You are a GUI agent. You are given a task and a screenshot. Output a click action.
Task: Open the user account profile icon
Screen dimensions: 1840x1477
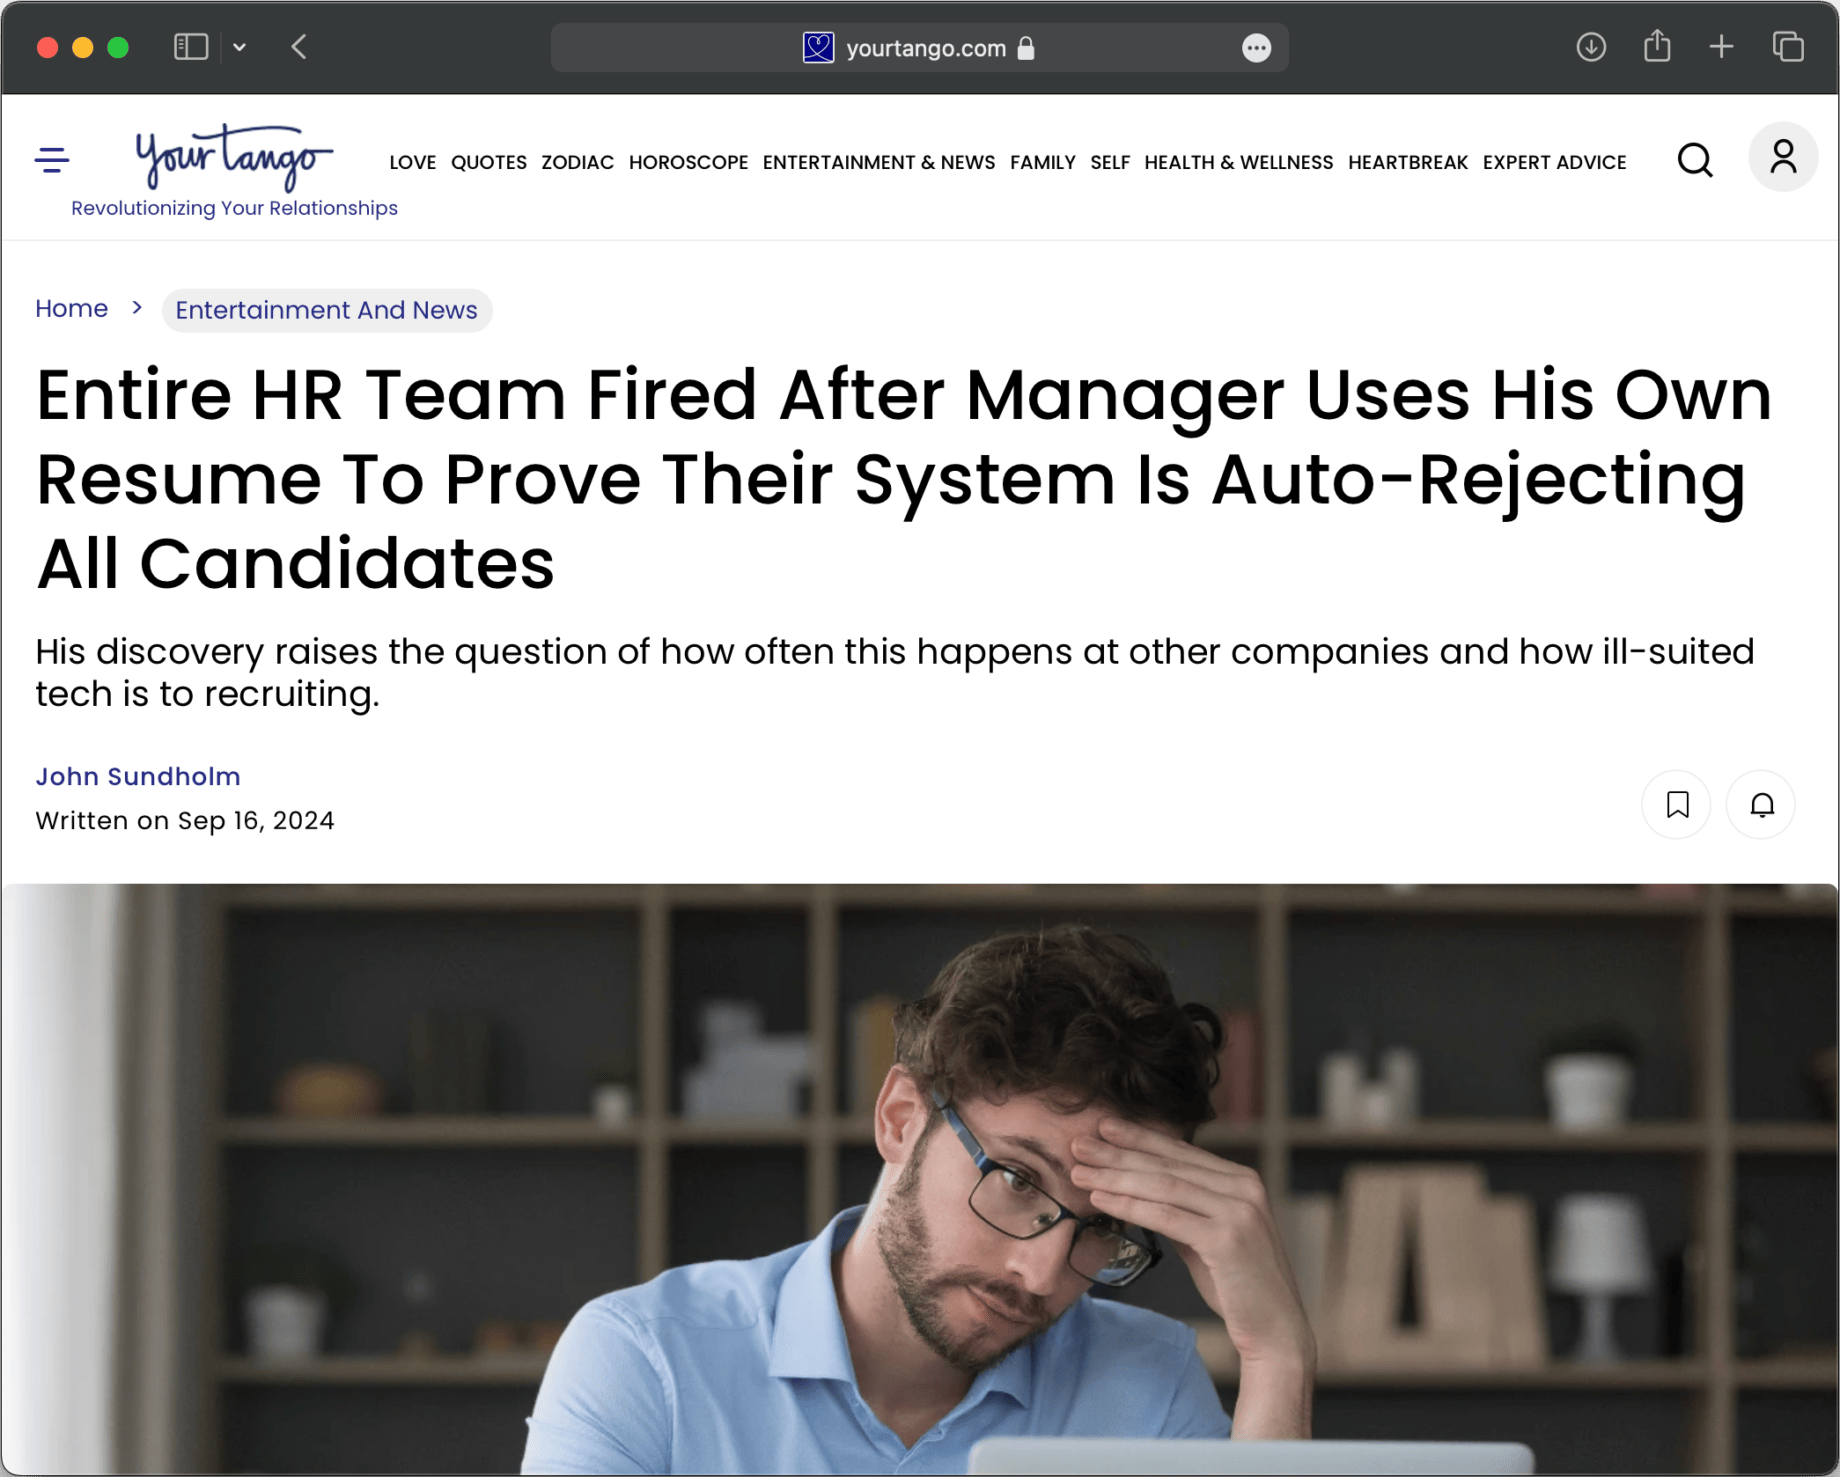pyautogui.click(x=1783, y=157)
